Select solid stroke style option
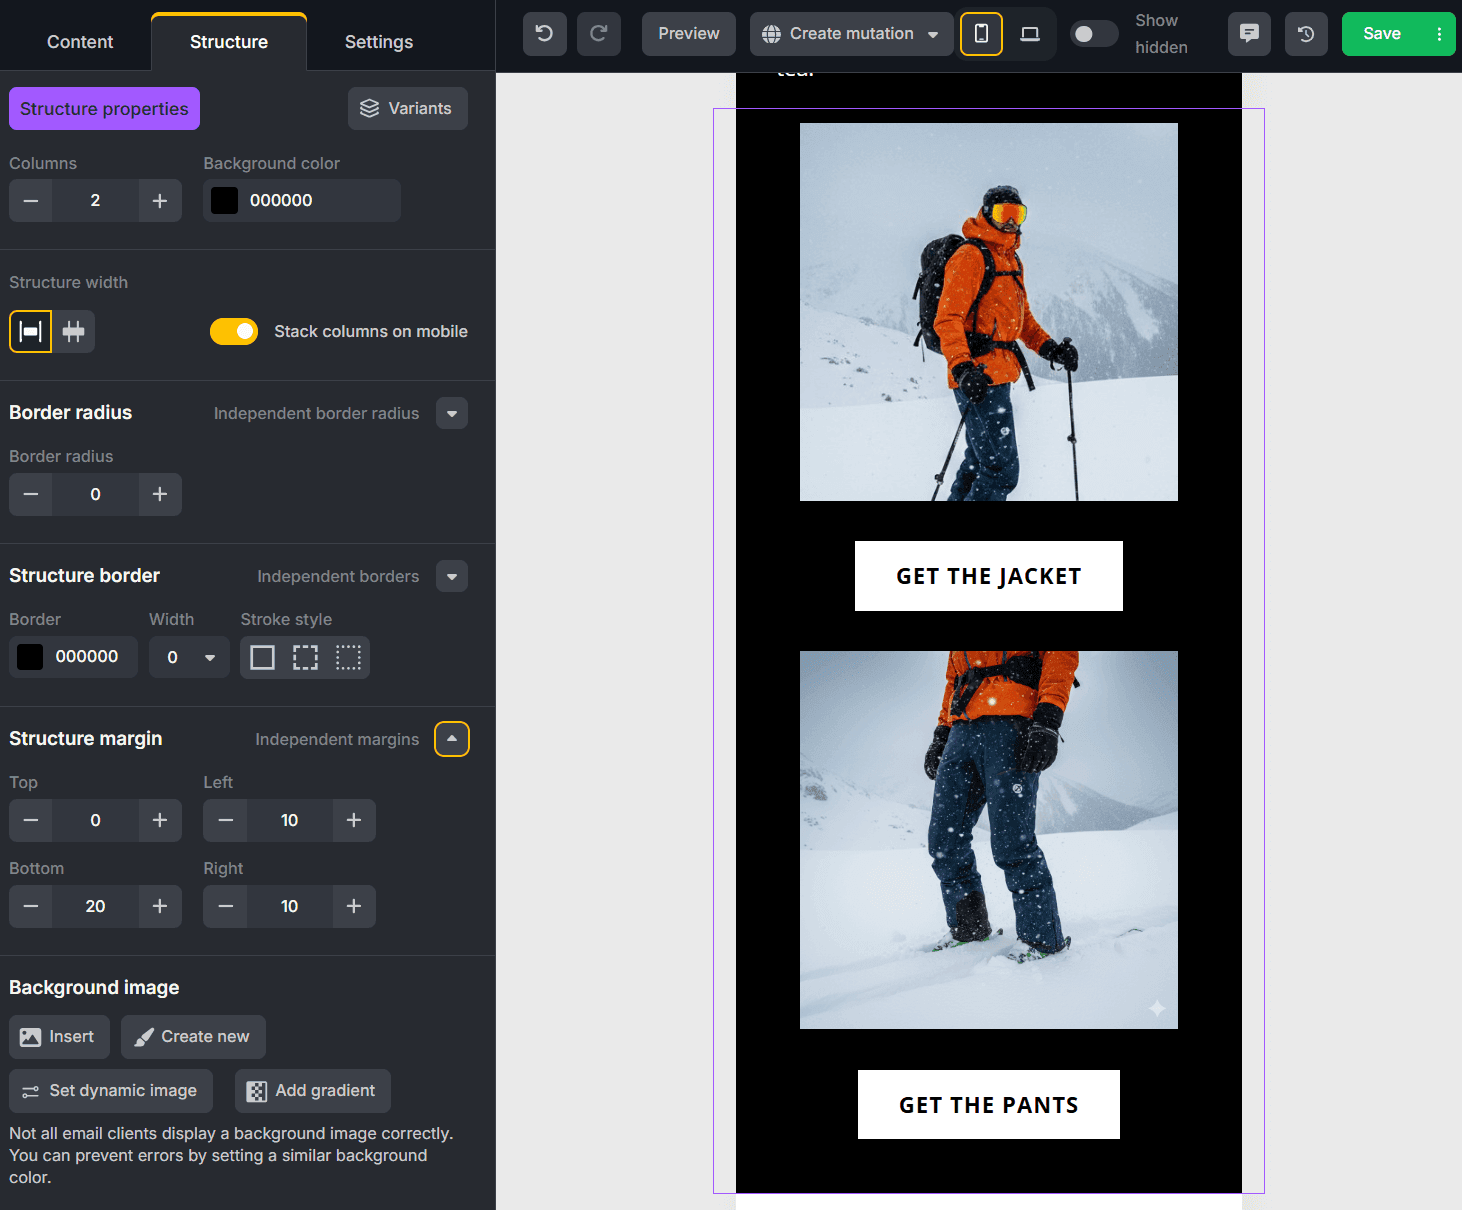The height and width of the screenshot is (1210, 1462). pyautogui.click(x=262, y=657)
